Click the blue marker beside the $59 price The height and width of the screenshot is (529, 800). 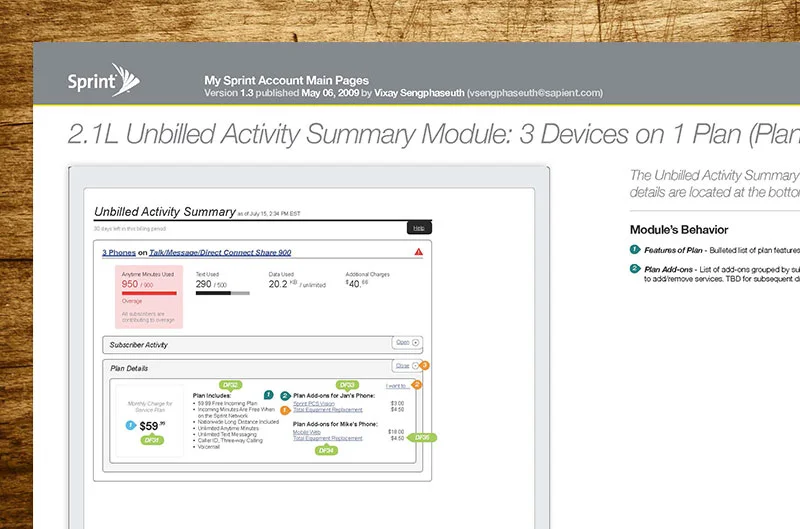[x=131, y=425]
